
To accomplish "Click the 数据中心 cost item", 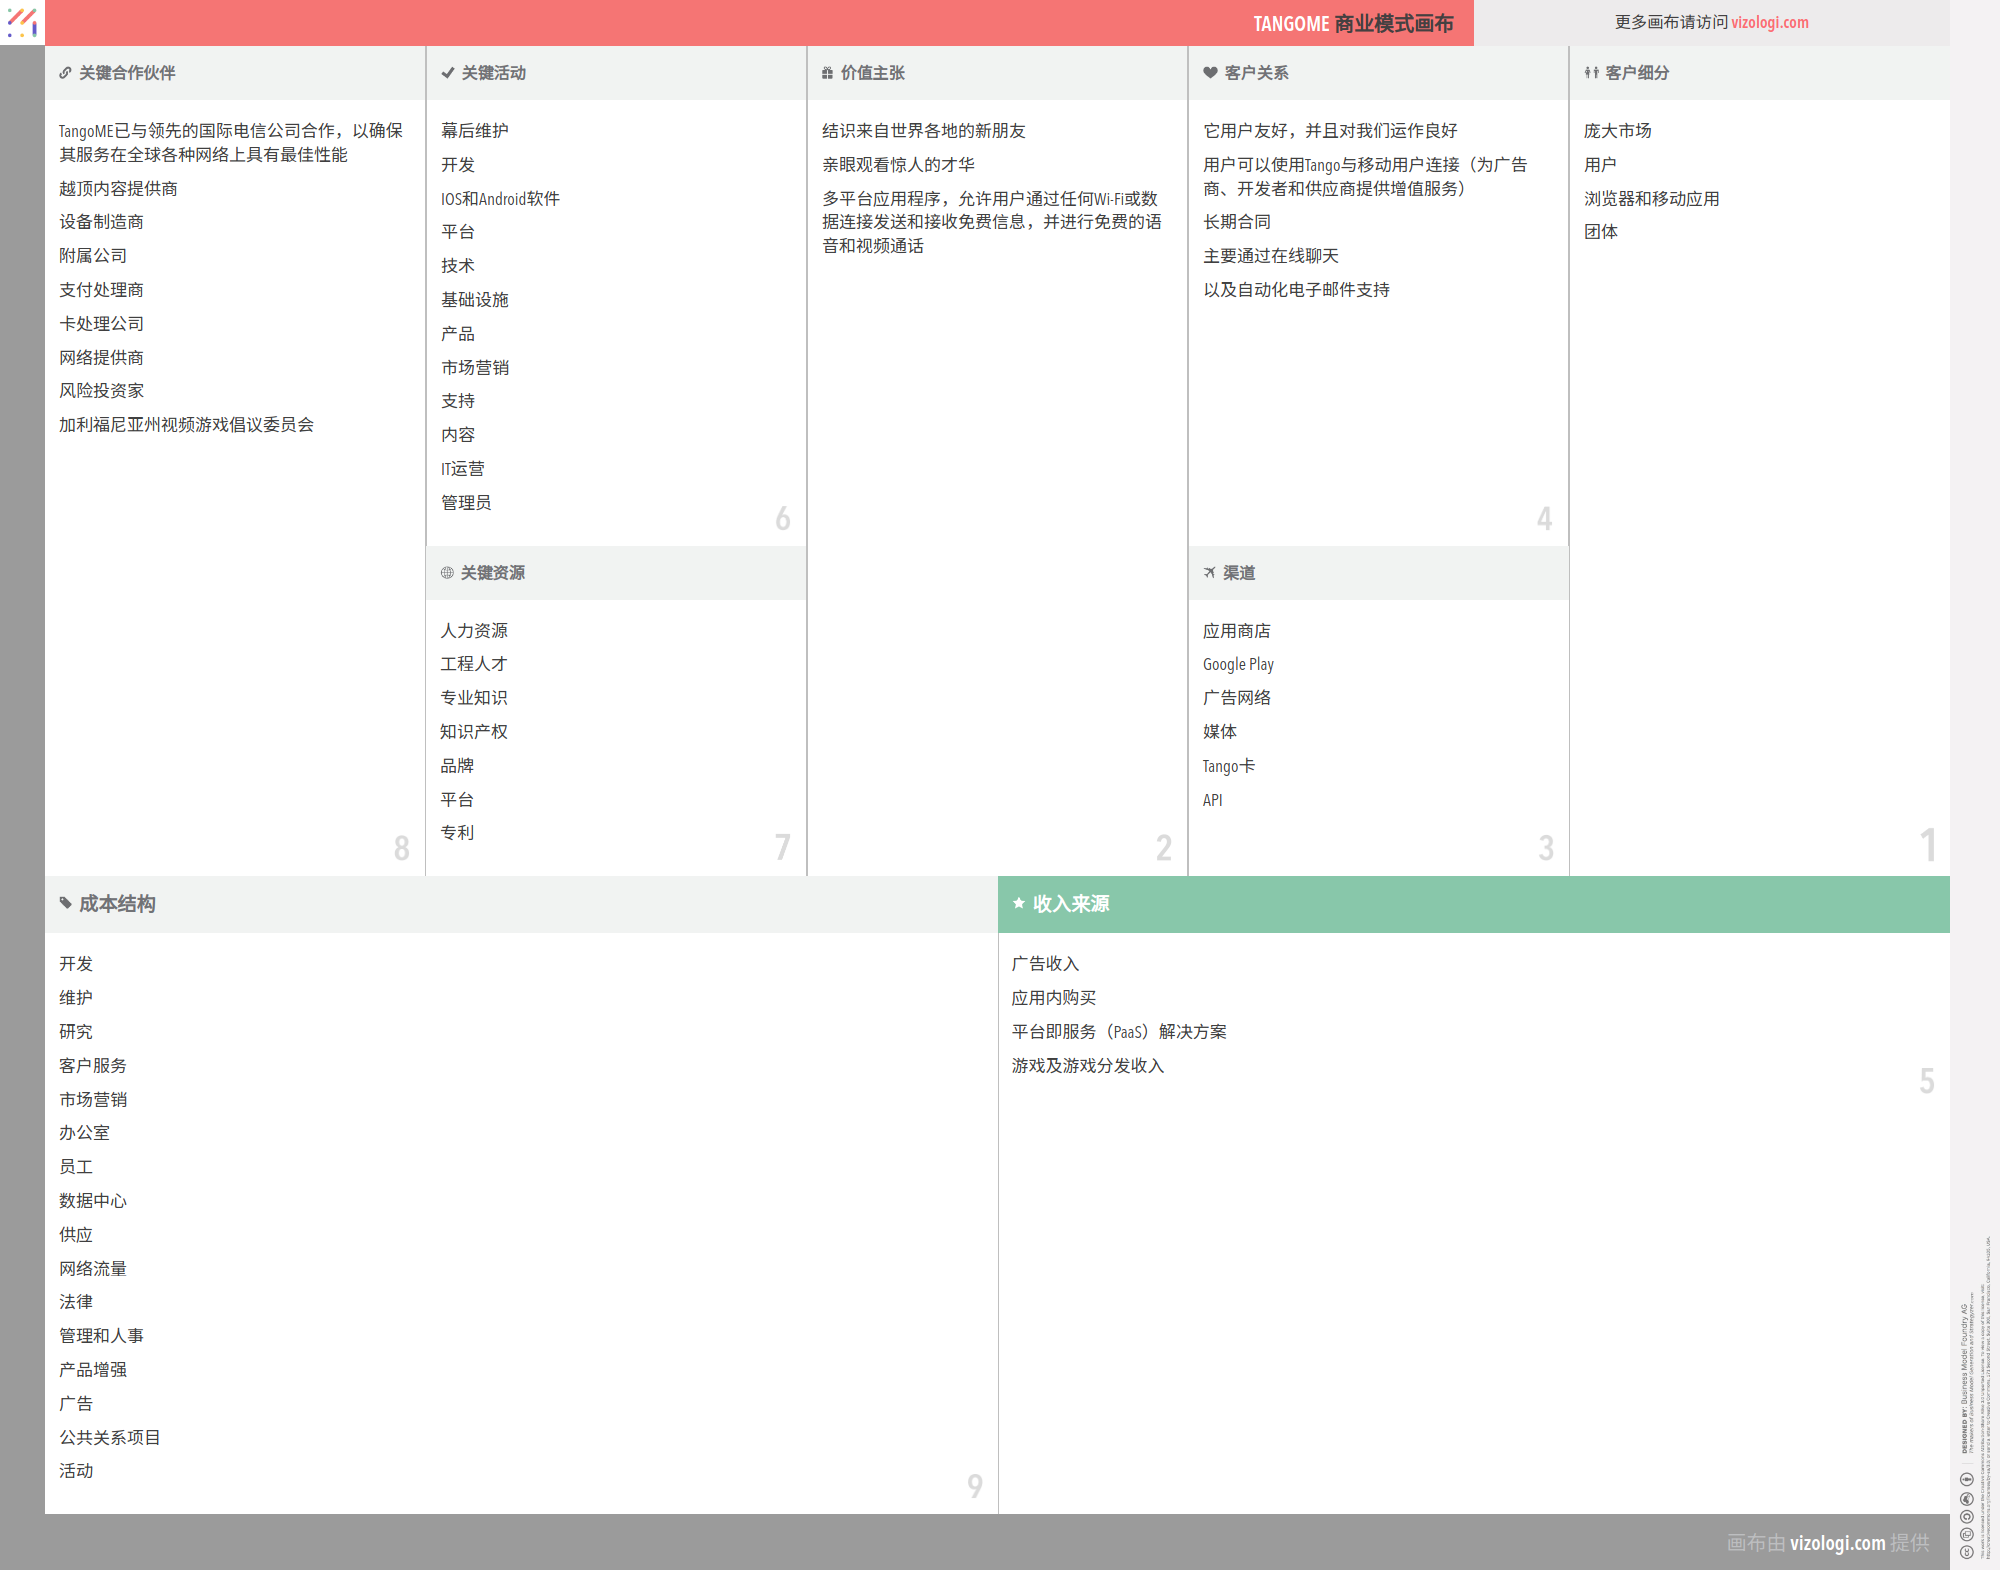I will [93, 1201].
